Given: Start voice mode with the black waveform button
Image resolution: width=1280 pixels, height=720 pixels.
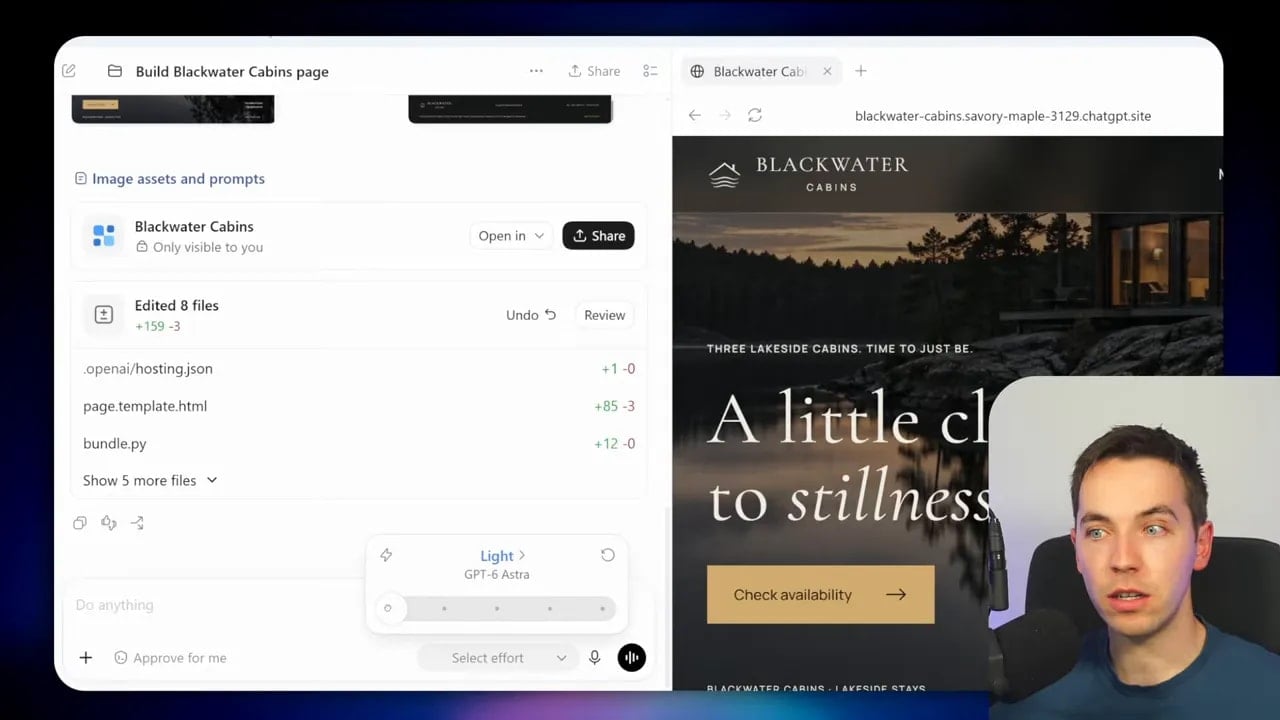Looking at the screenshot, I should (631, 657).
